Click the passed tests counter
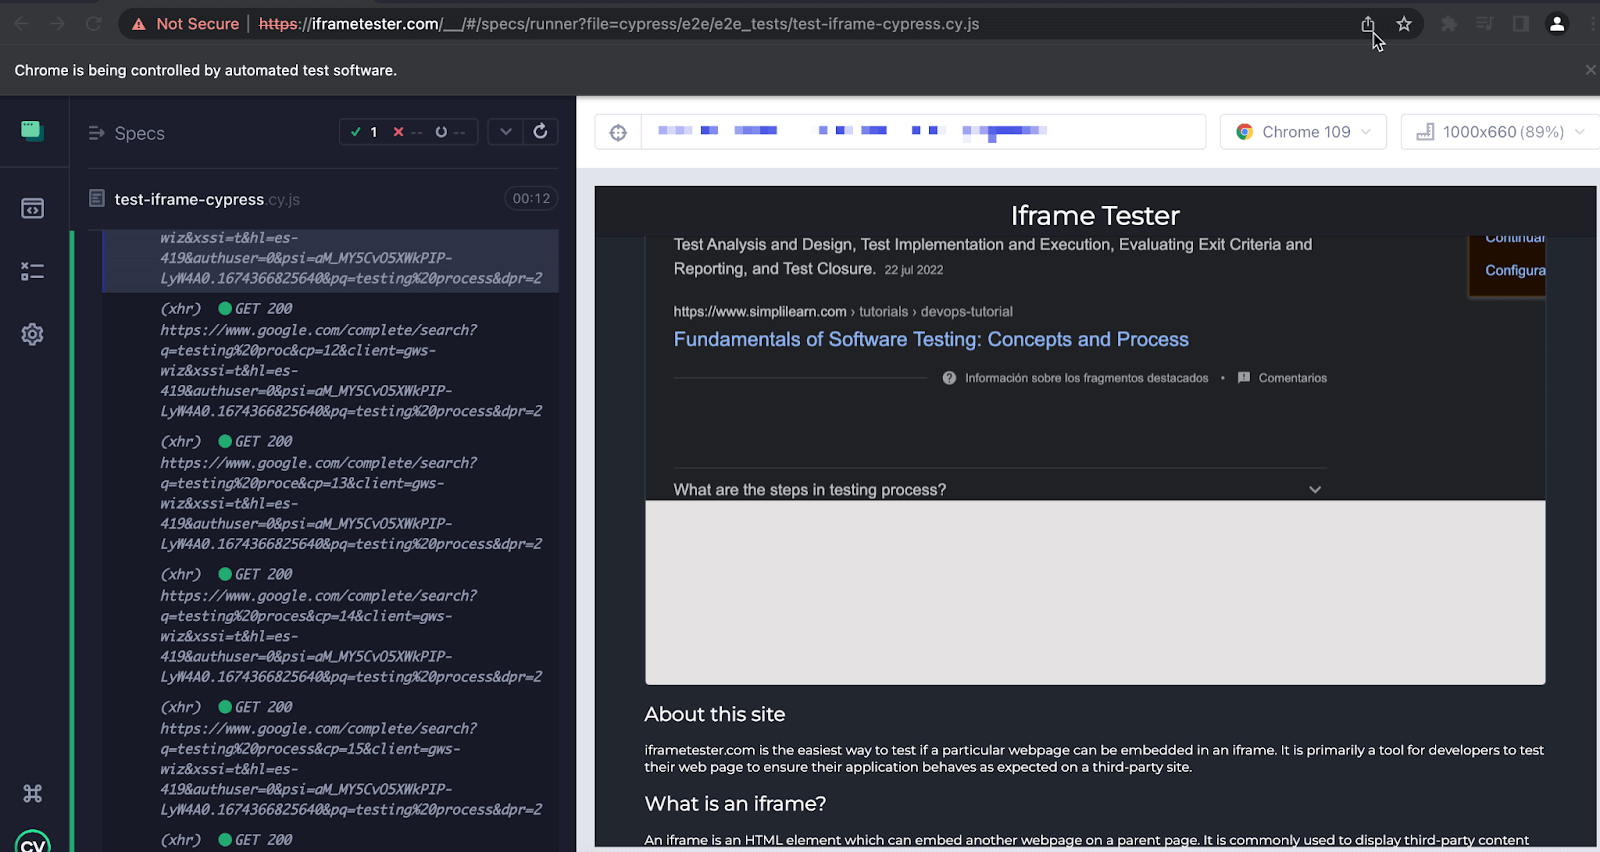This screenshot has height=852, width=1600. pos(364,132)
